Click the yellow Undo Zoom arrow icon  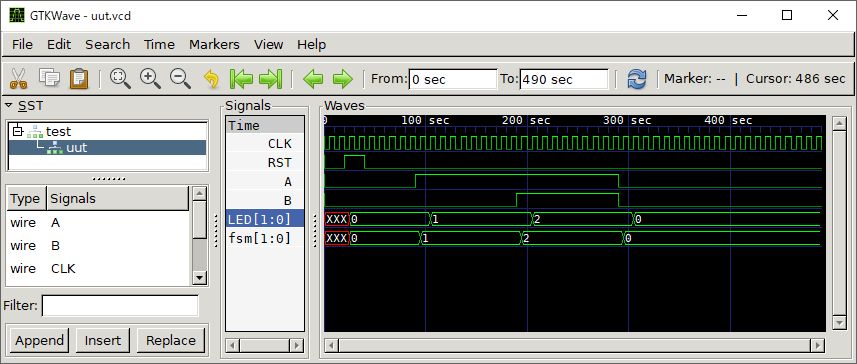click(211, 79)
